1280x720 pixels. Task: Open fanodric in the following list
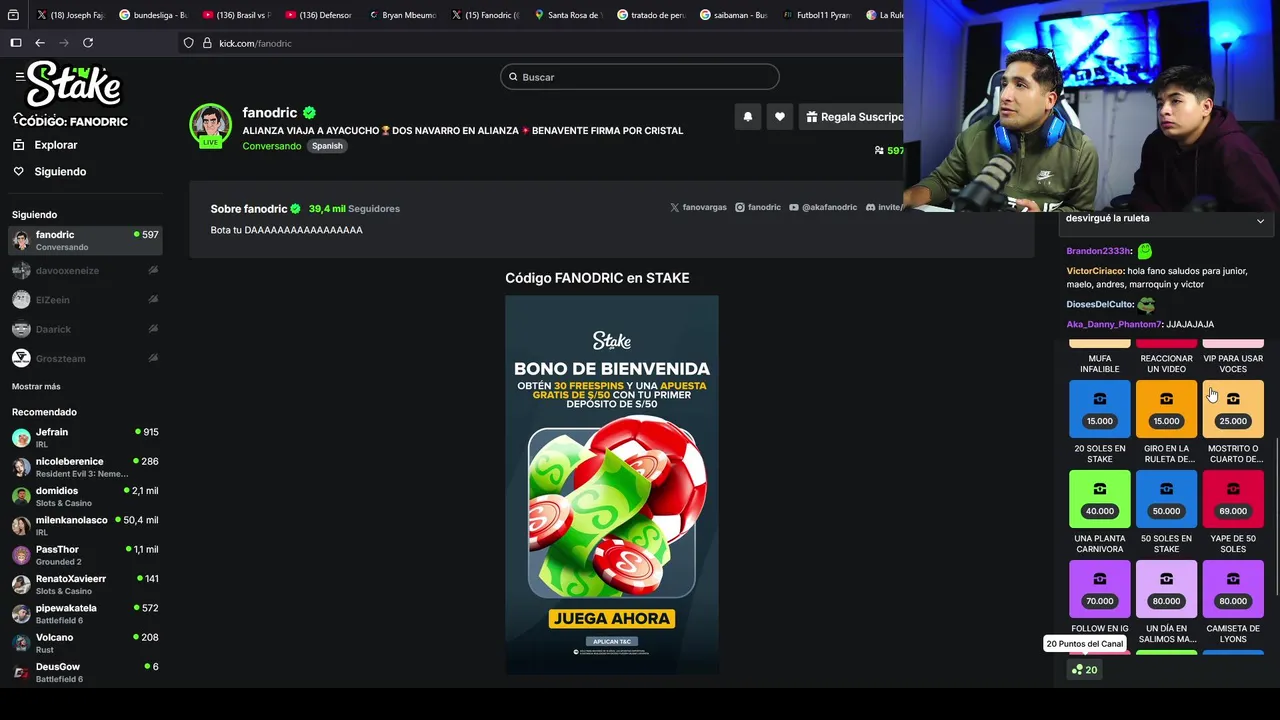point(85,240)
